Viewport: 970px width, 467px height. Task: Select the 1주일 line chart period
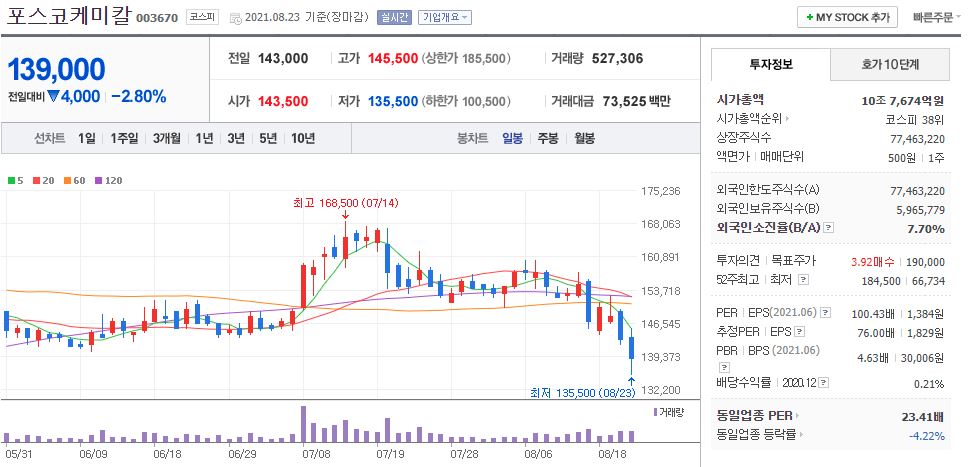point(124,139)
